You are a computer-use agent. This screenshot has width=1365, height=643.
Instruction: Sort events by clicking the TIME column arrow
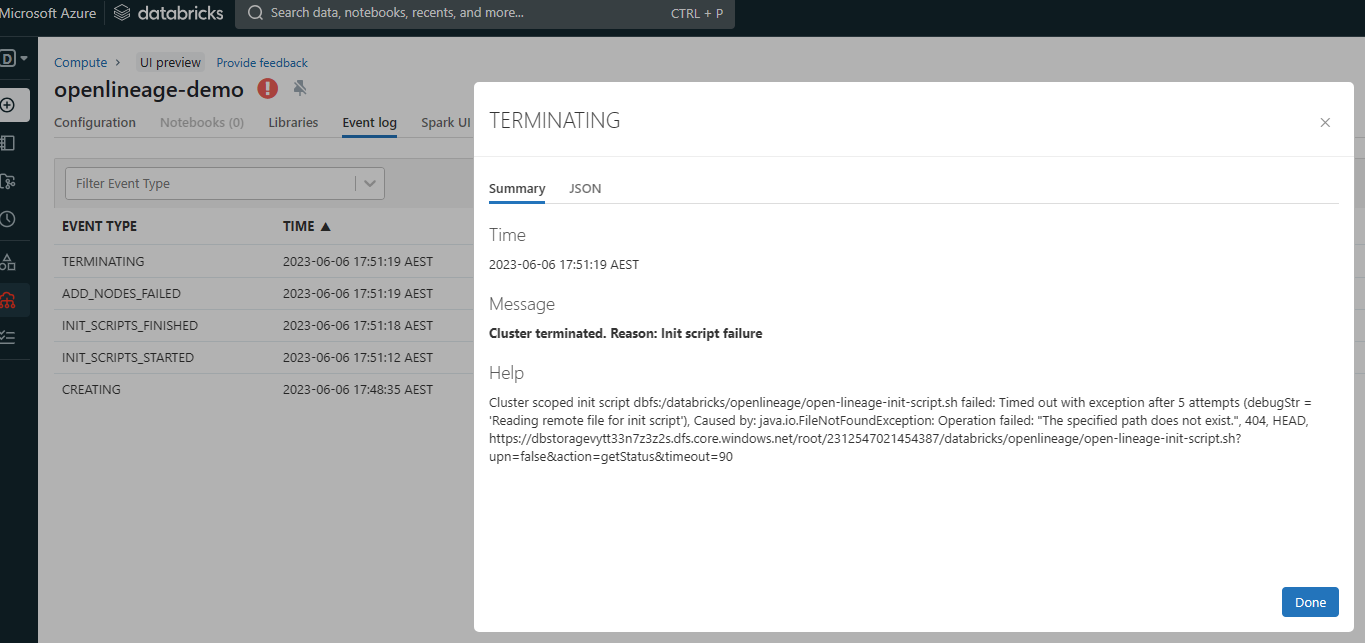[x=323, y=226]
